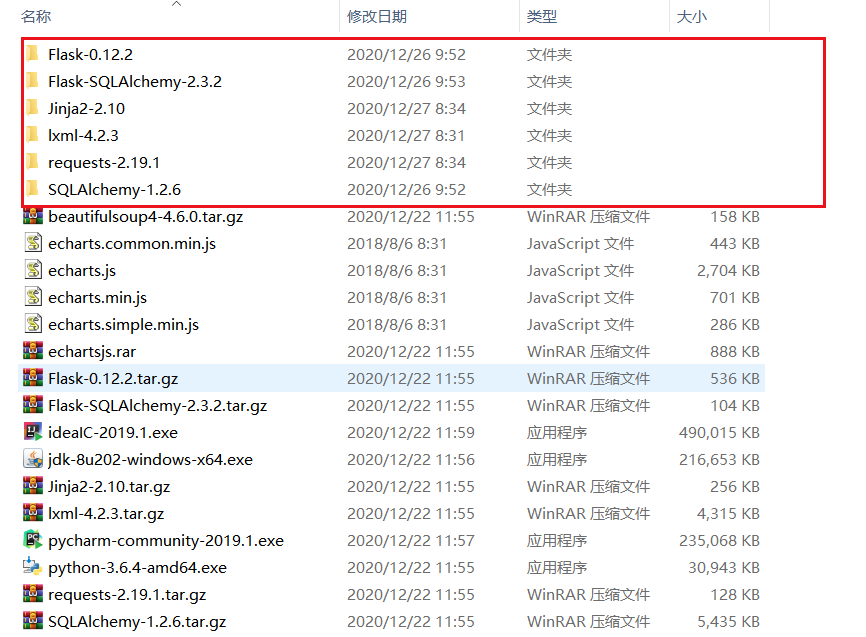
Task: Select the Flask-0.12.2 folder name
Action: click(91, 54)
